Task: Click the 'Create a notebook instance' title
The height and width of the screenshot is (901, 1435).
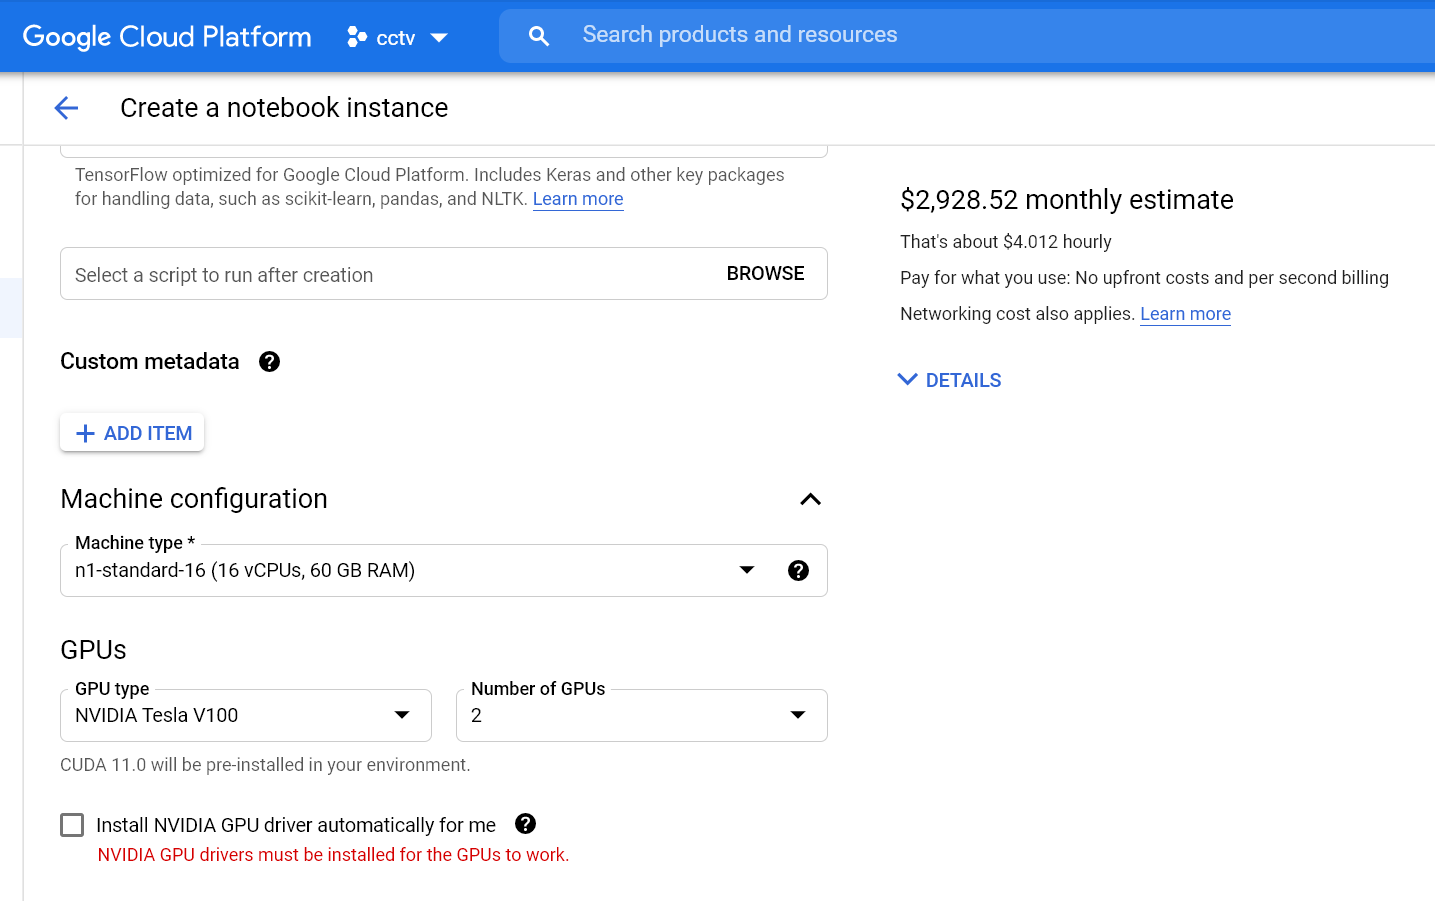Action: click(x=284, y=108)
